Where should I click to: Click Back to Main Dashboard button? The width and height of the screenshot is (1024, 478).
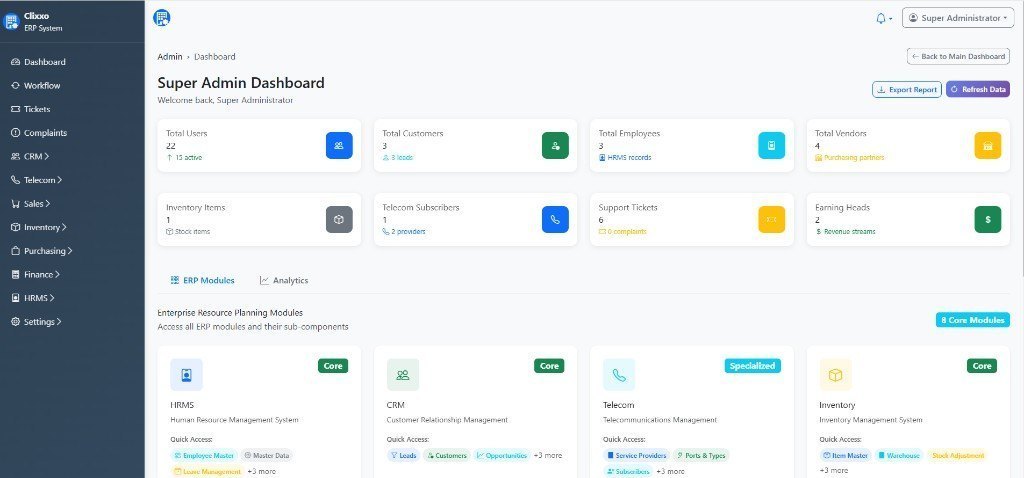(958, 56)
